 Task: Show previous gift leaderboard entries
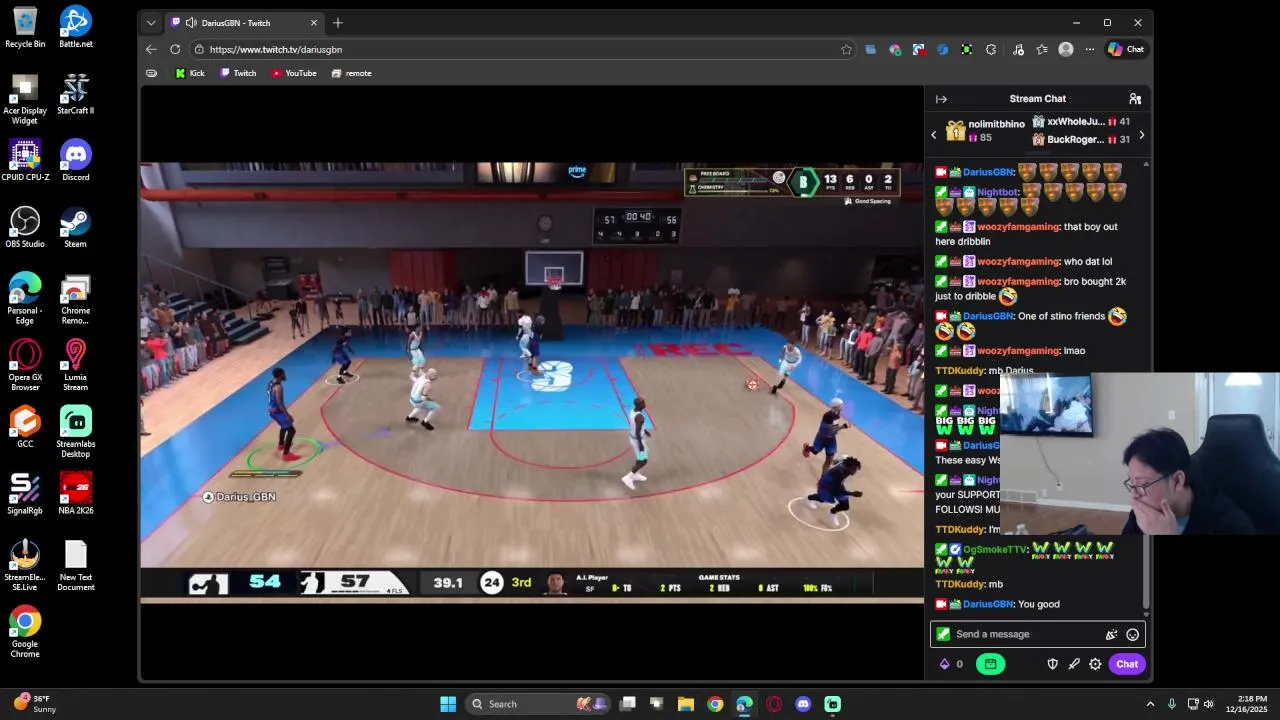coord(934,135)
